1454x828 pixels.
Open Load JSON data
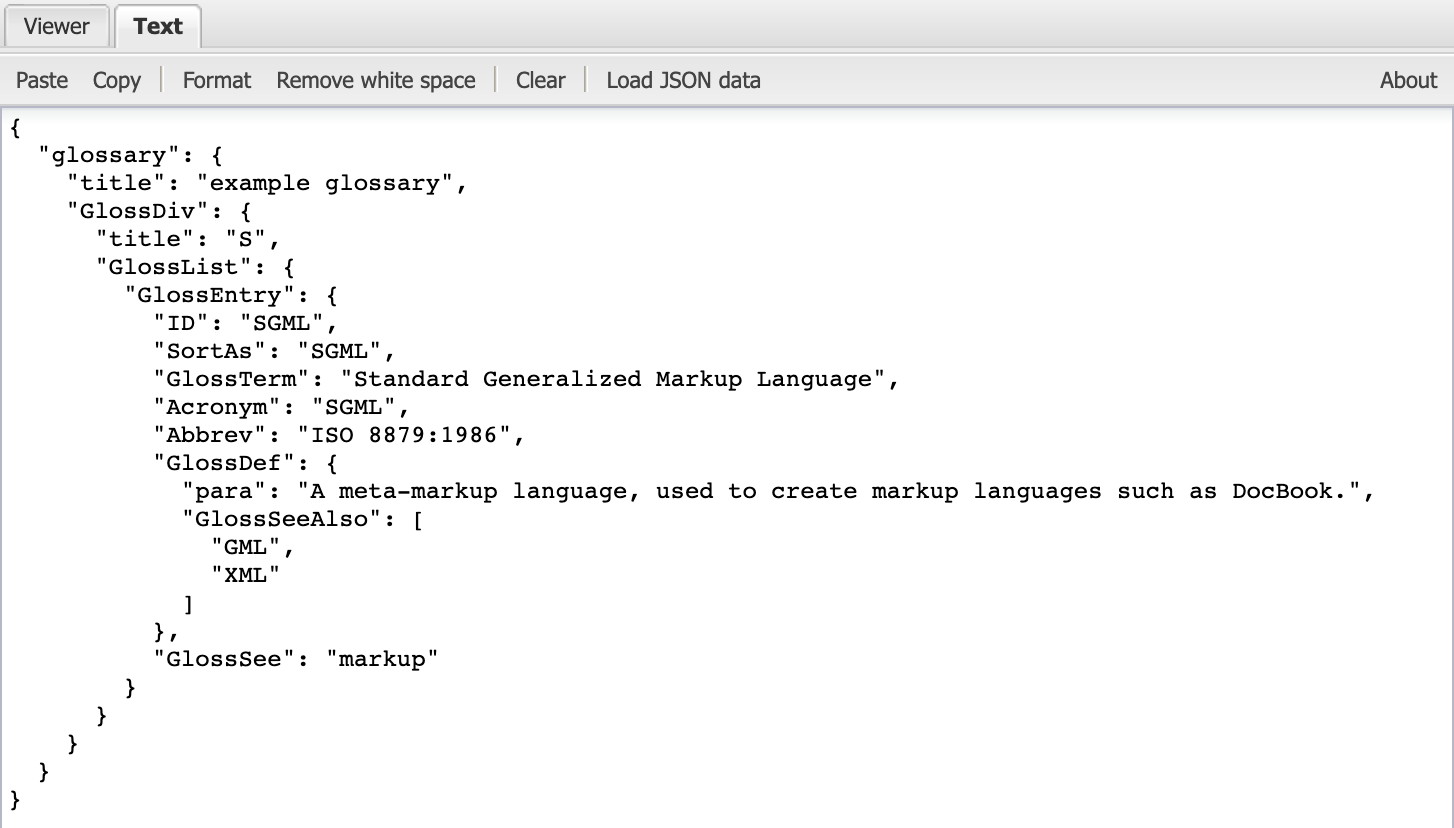coord(683,81)
